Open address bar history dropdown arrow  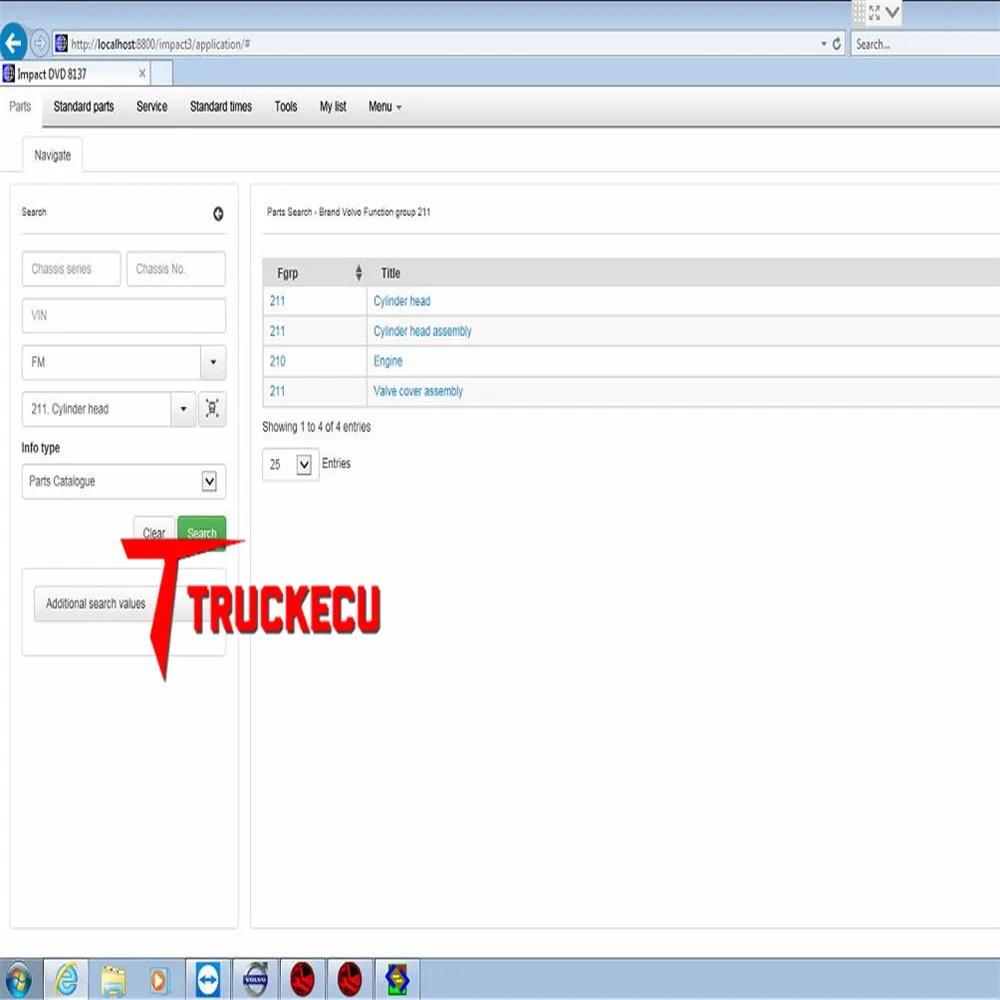[x=823, y=44]
